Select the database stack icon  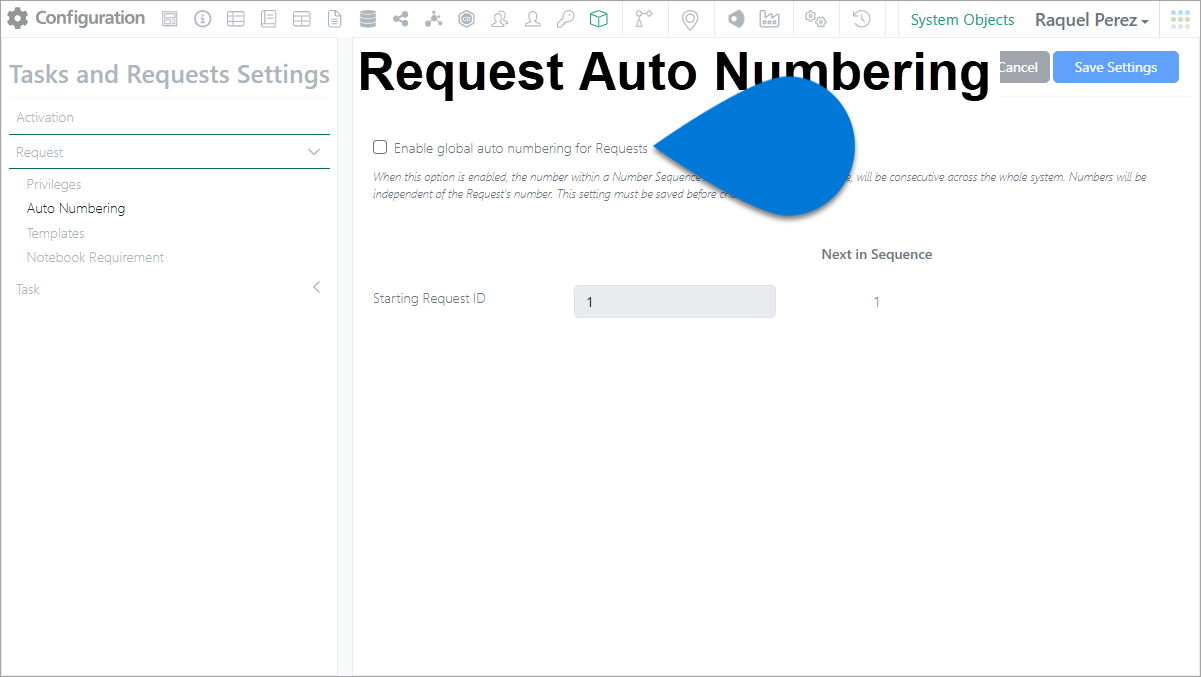(367, 19)
